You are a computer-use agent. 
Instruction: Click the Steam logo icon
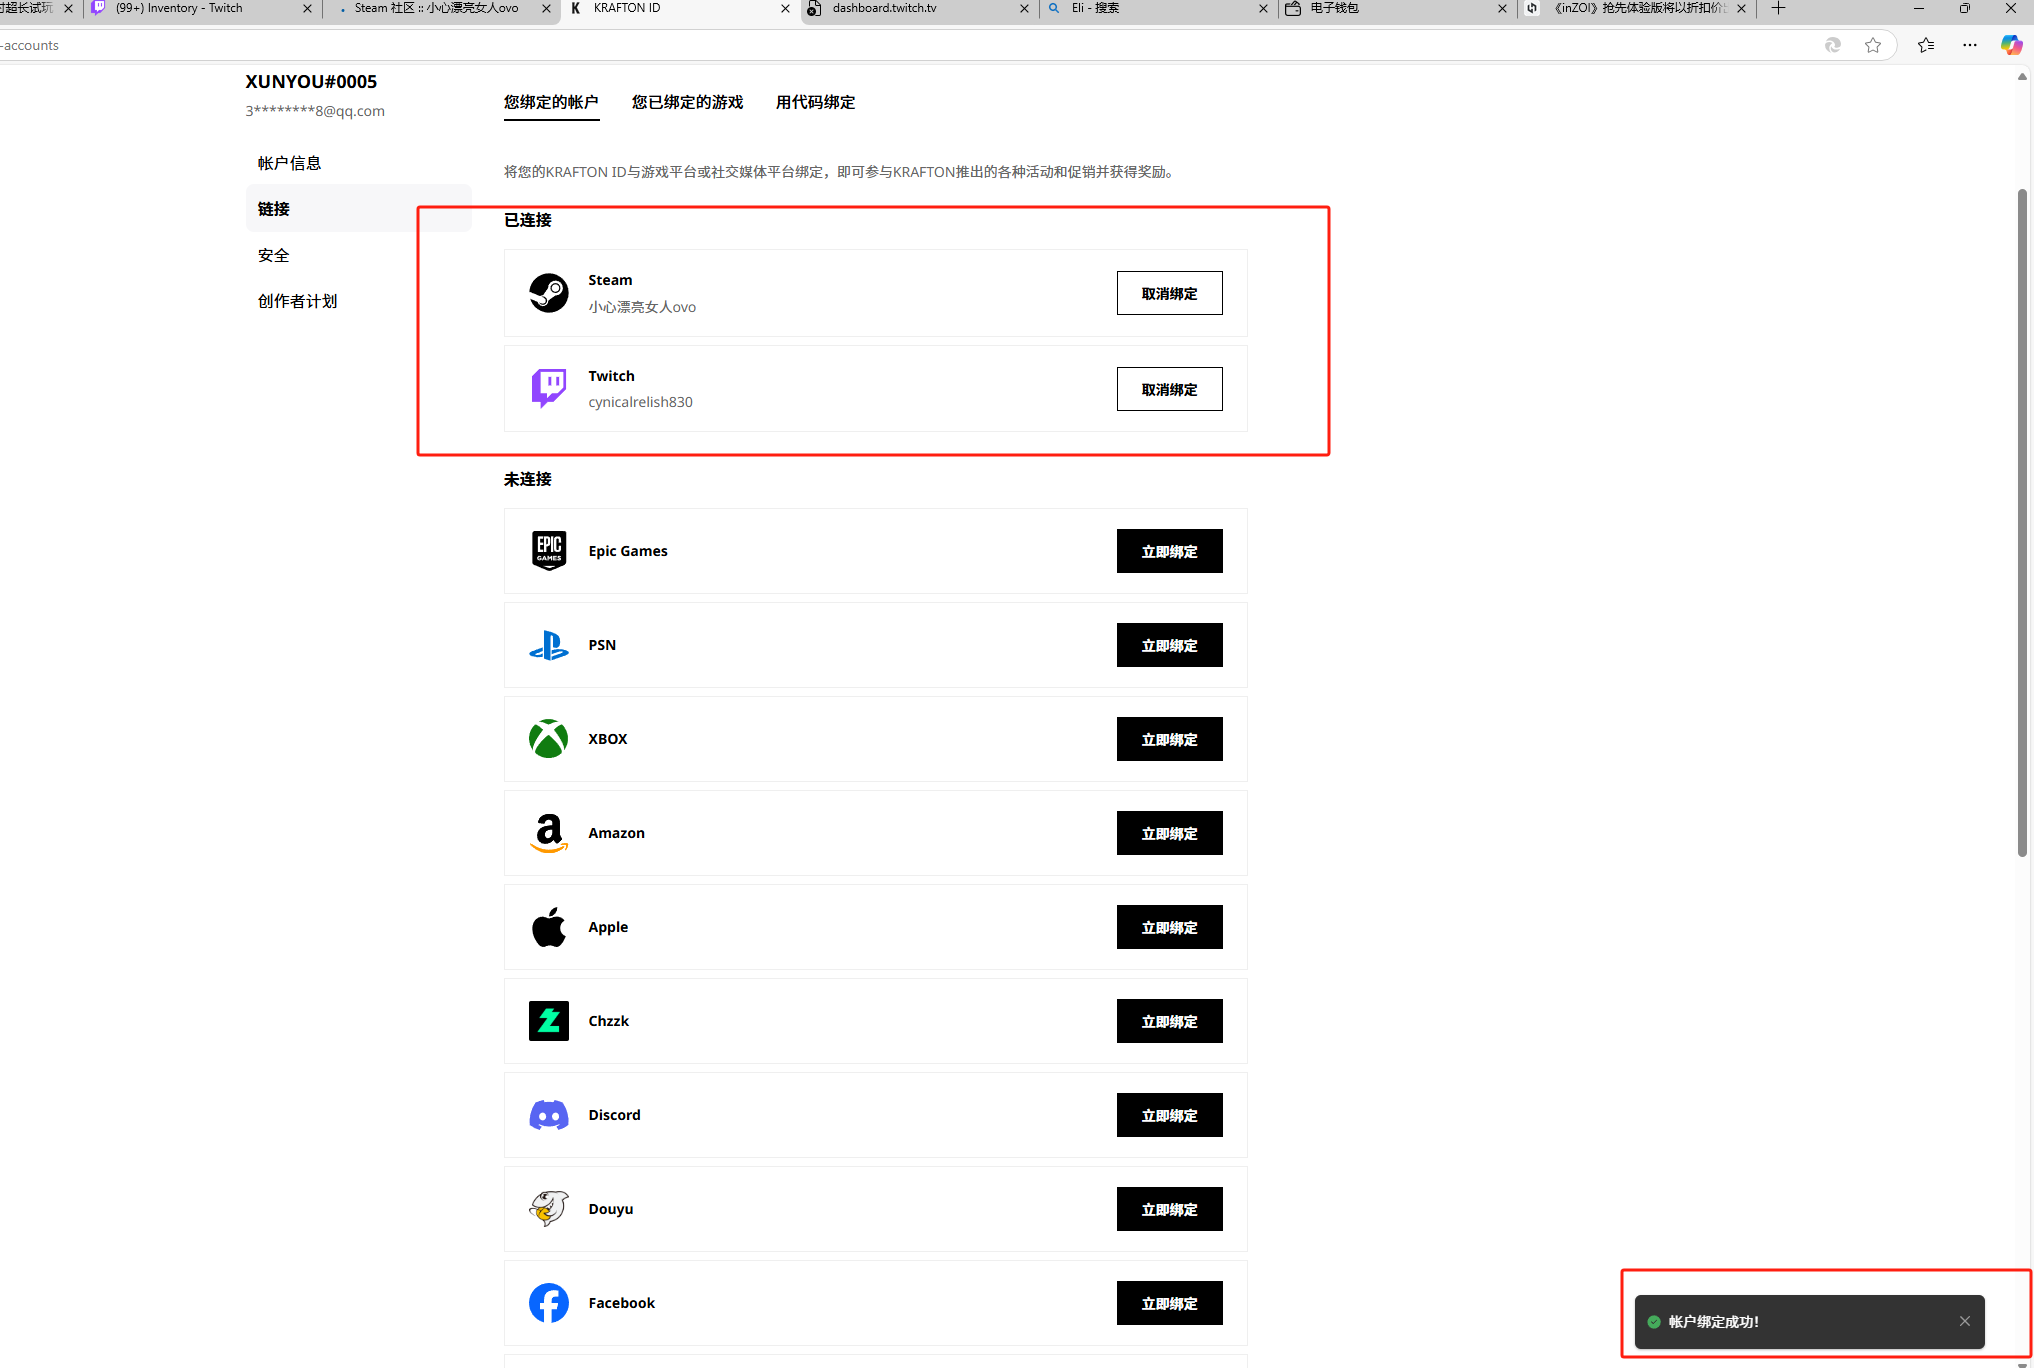pos(549,293)
